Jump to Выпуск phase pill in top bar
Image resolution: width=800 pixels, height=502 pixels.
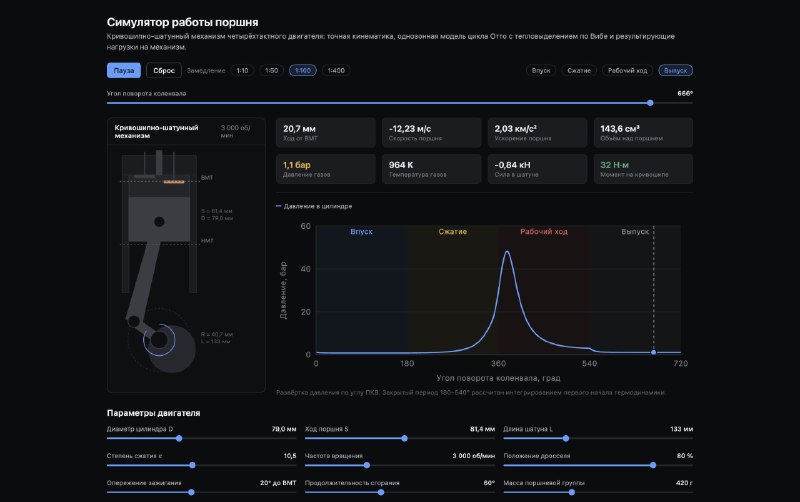point(676,70)
